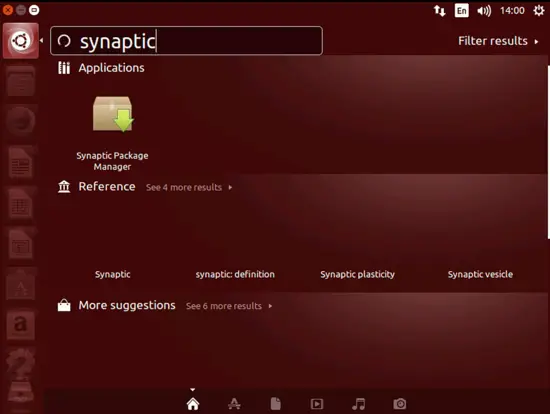Select the Applications lens icon
550x414 pixels.
(x=234, y=404)
